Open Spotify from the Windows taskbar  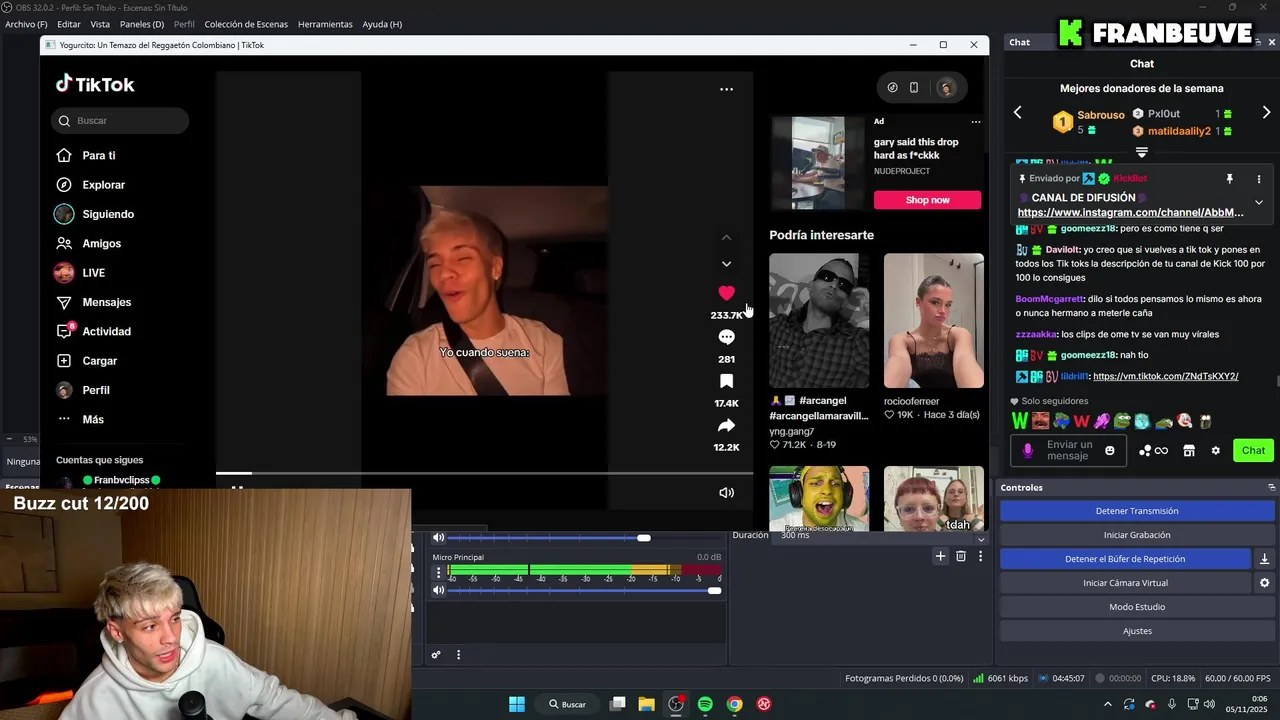tap(705, 704)
